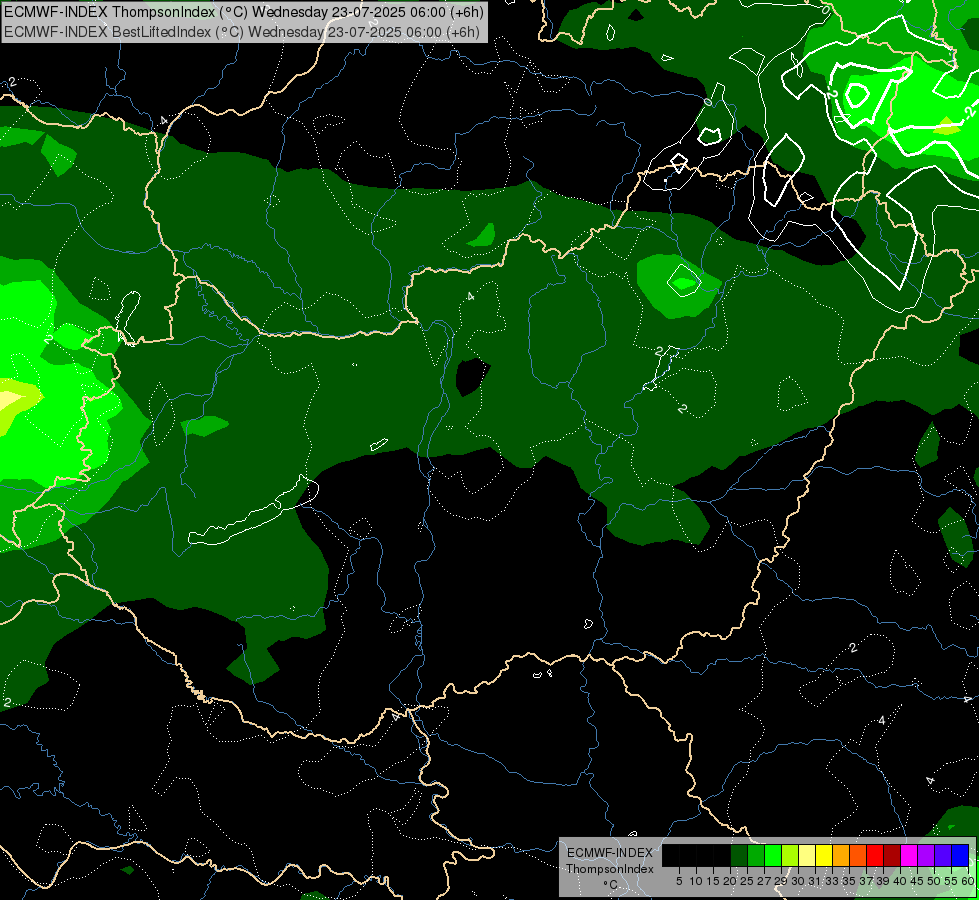The width and height of the screenshot is (979, 900).
Task: Click the legend scale value 33
Action: click(x=832, y=881)
